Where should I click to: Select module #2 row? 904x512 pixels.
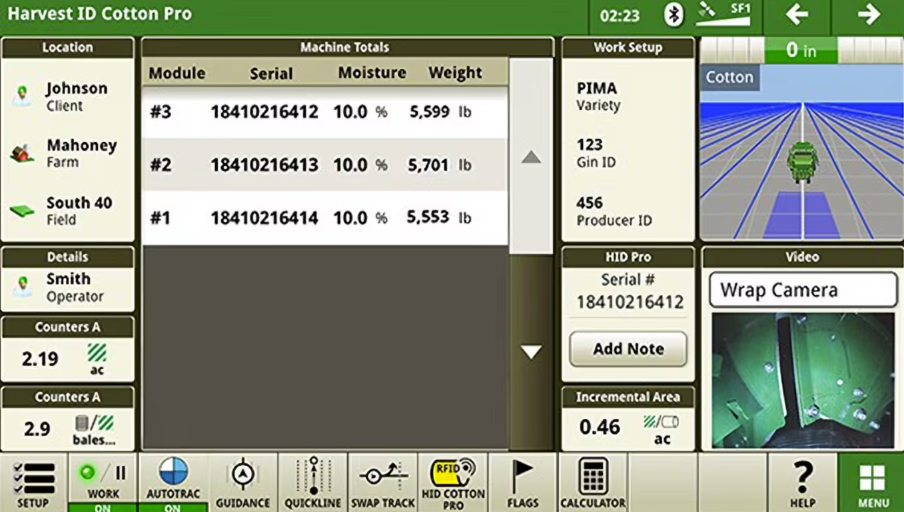coord(325,165)
